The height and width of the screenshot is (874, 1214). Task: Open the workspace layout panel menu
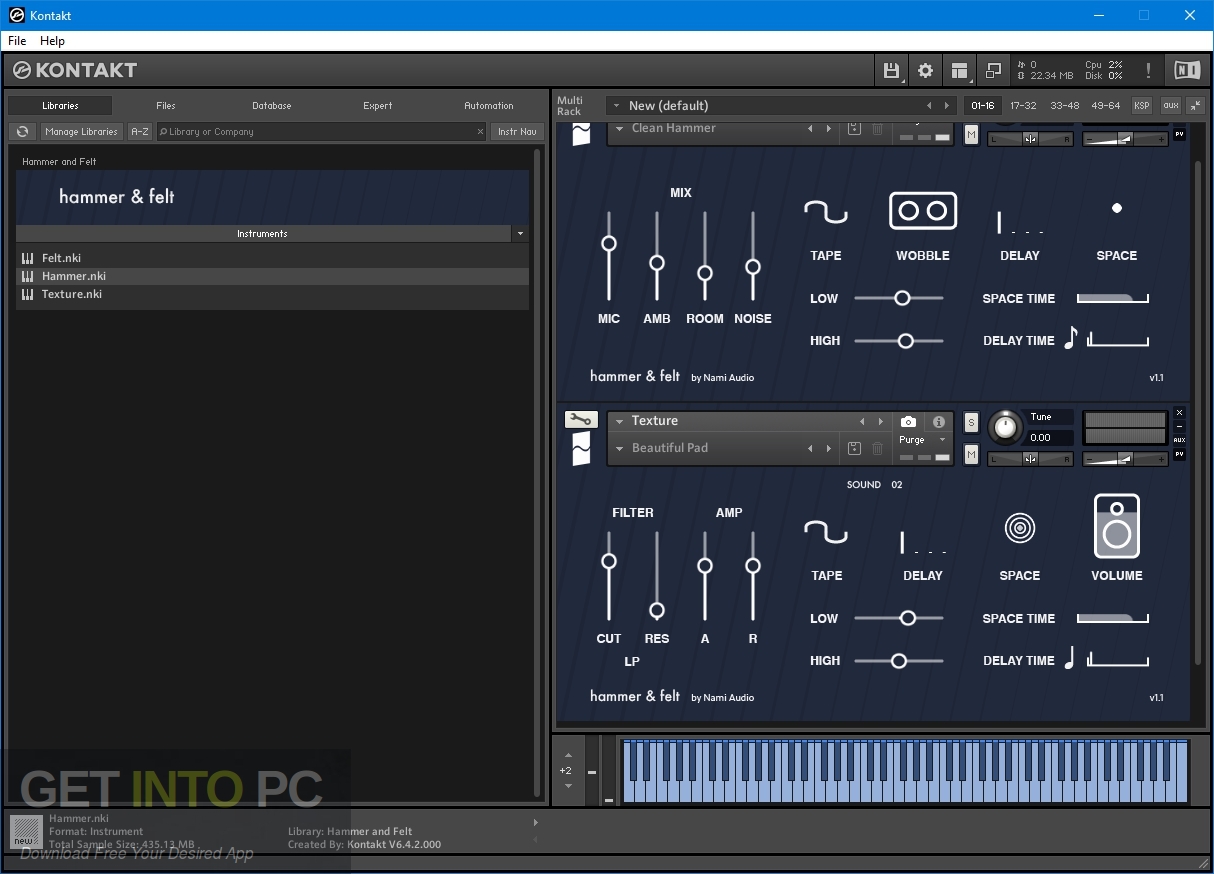tap(960, 70)
